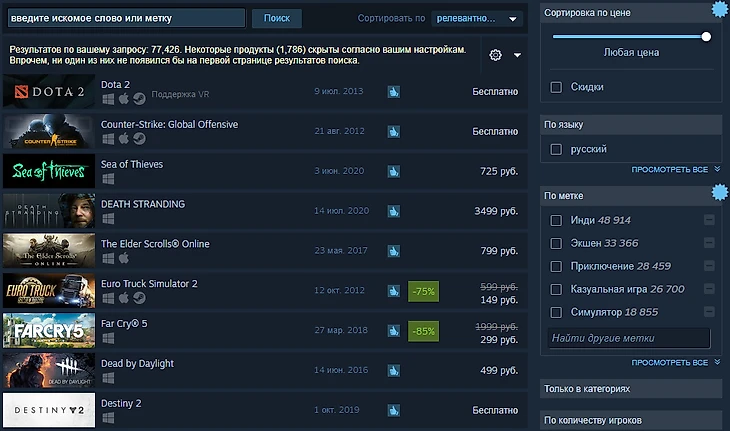
Task: Click the SteamOS icon under Dota 2
Action: tap(139, 99)
